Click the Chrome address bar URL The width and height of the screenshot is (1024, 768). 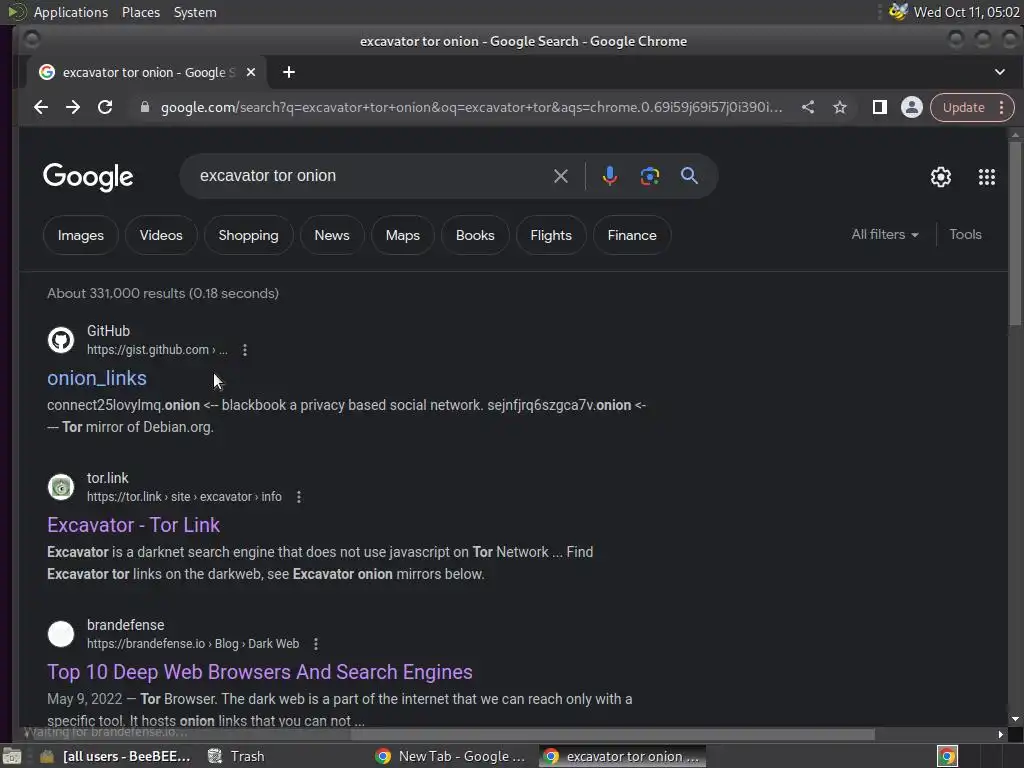[470, 107]
